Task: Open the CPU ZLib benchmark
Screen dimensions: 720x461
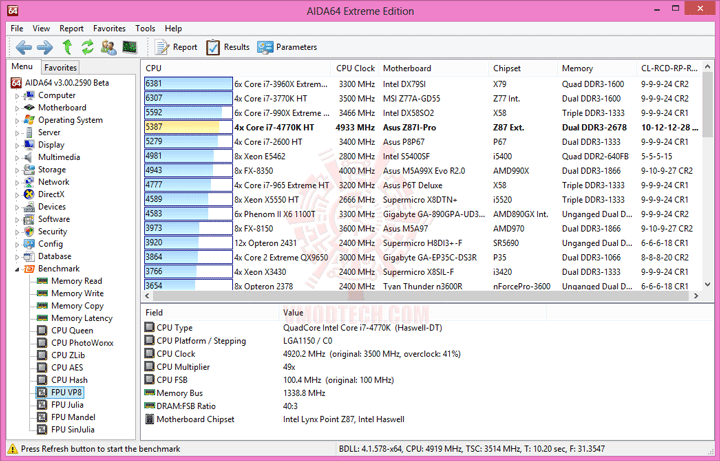Action: pyautogui.click(x=68, y=355)
